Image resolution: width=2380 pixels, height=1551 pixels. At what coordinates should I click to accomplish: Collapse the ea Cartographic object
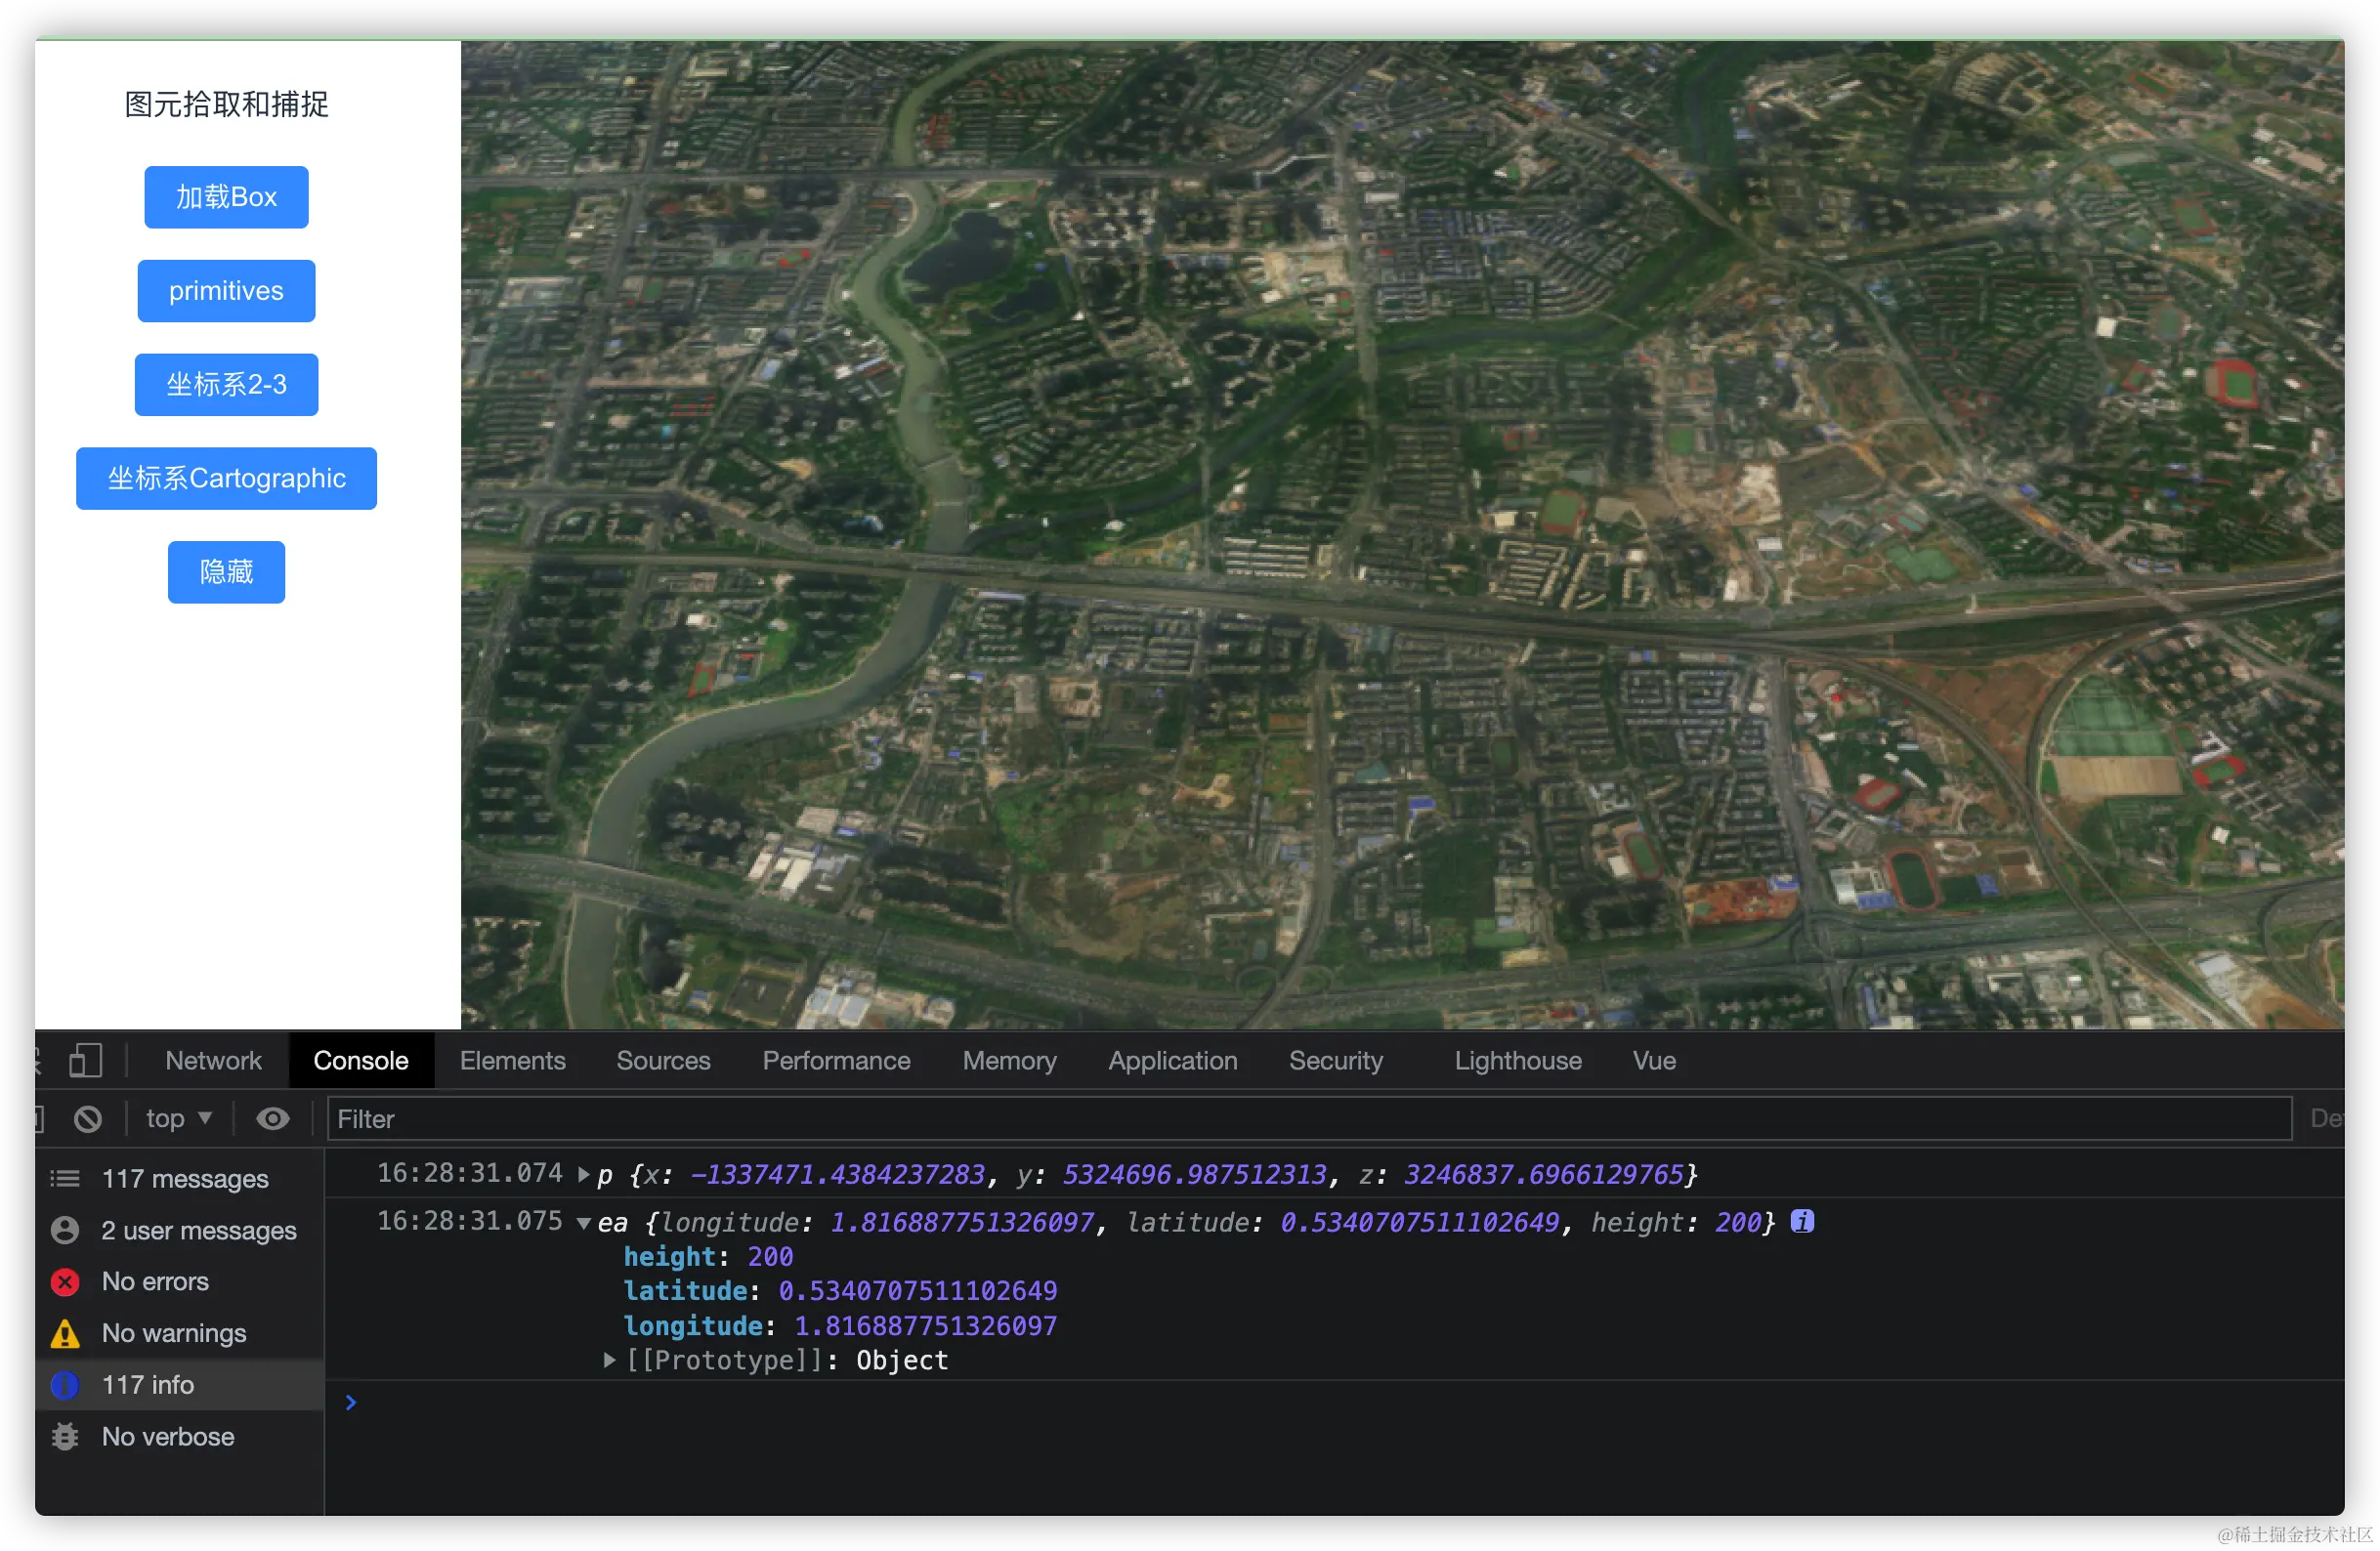point(584,1223)
